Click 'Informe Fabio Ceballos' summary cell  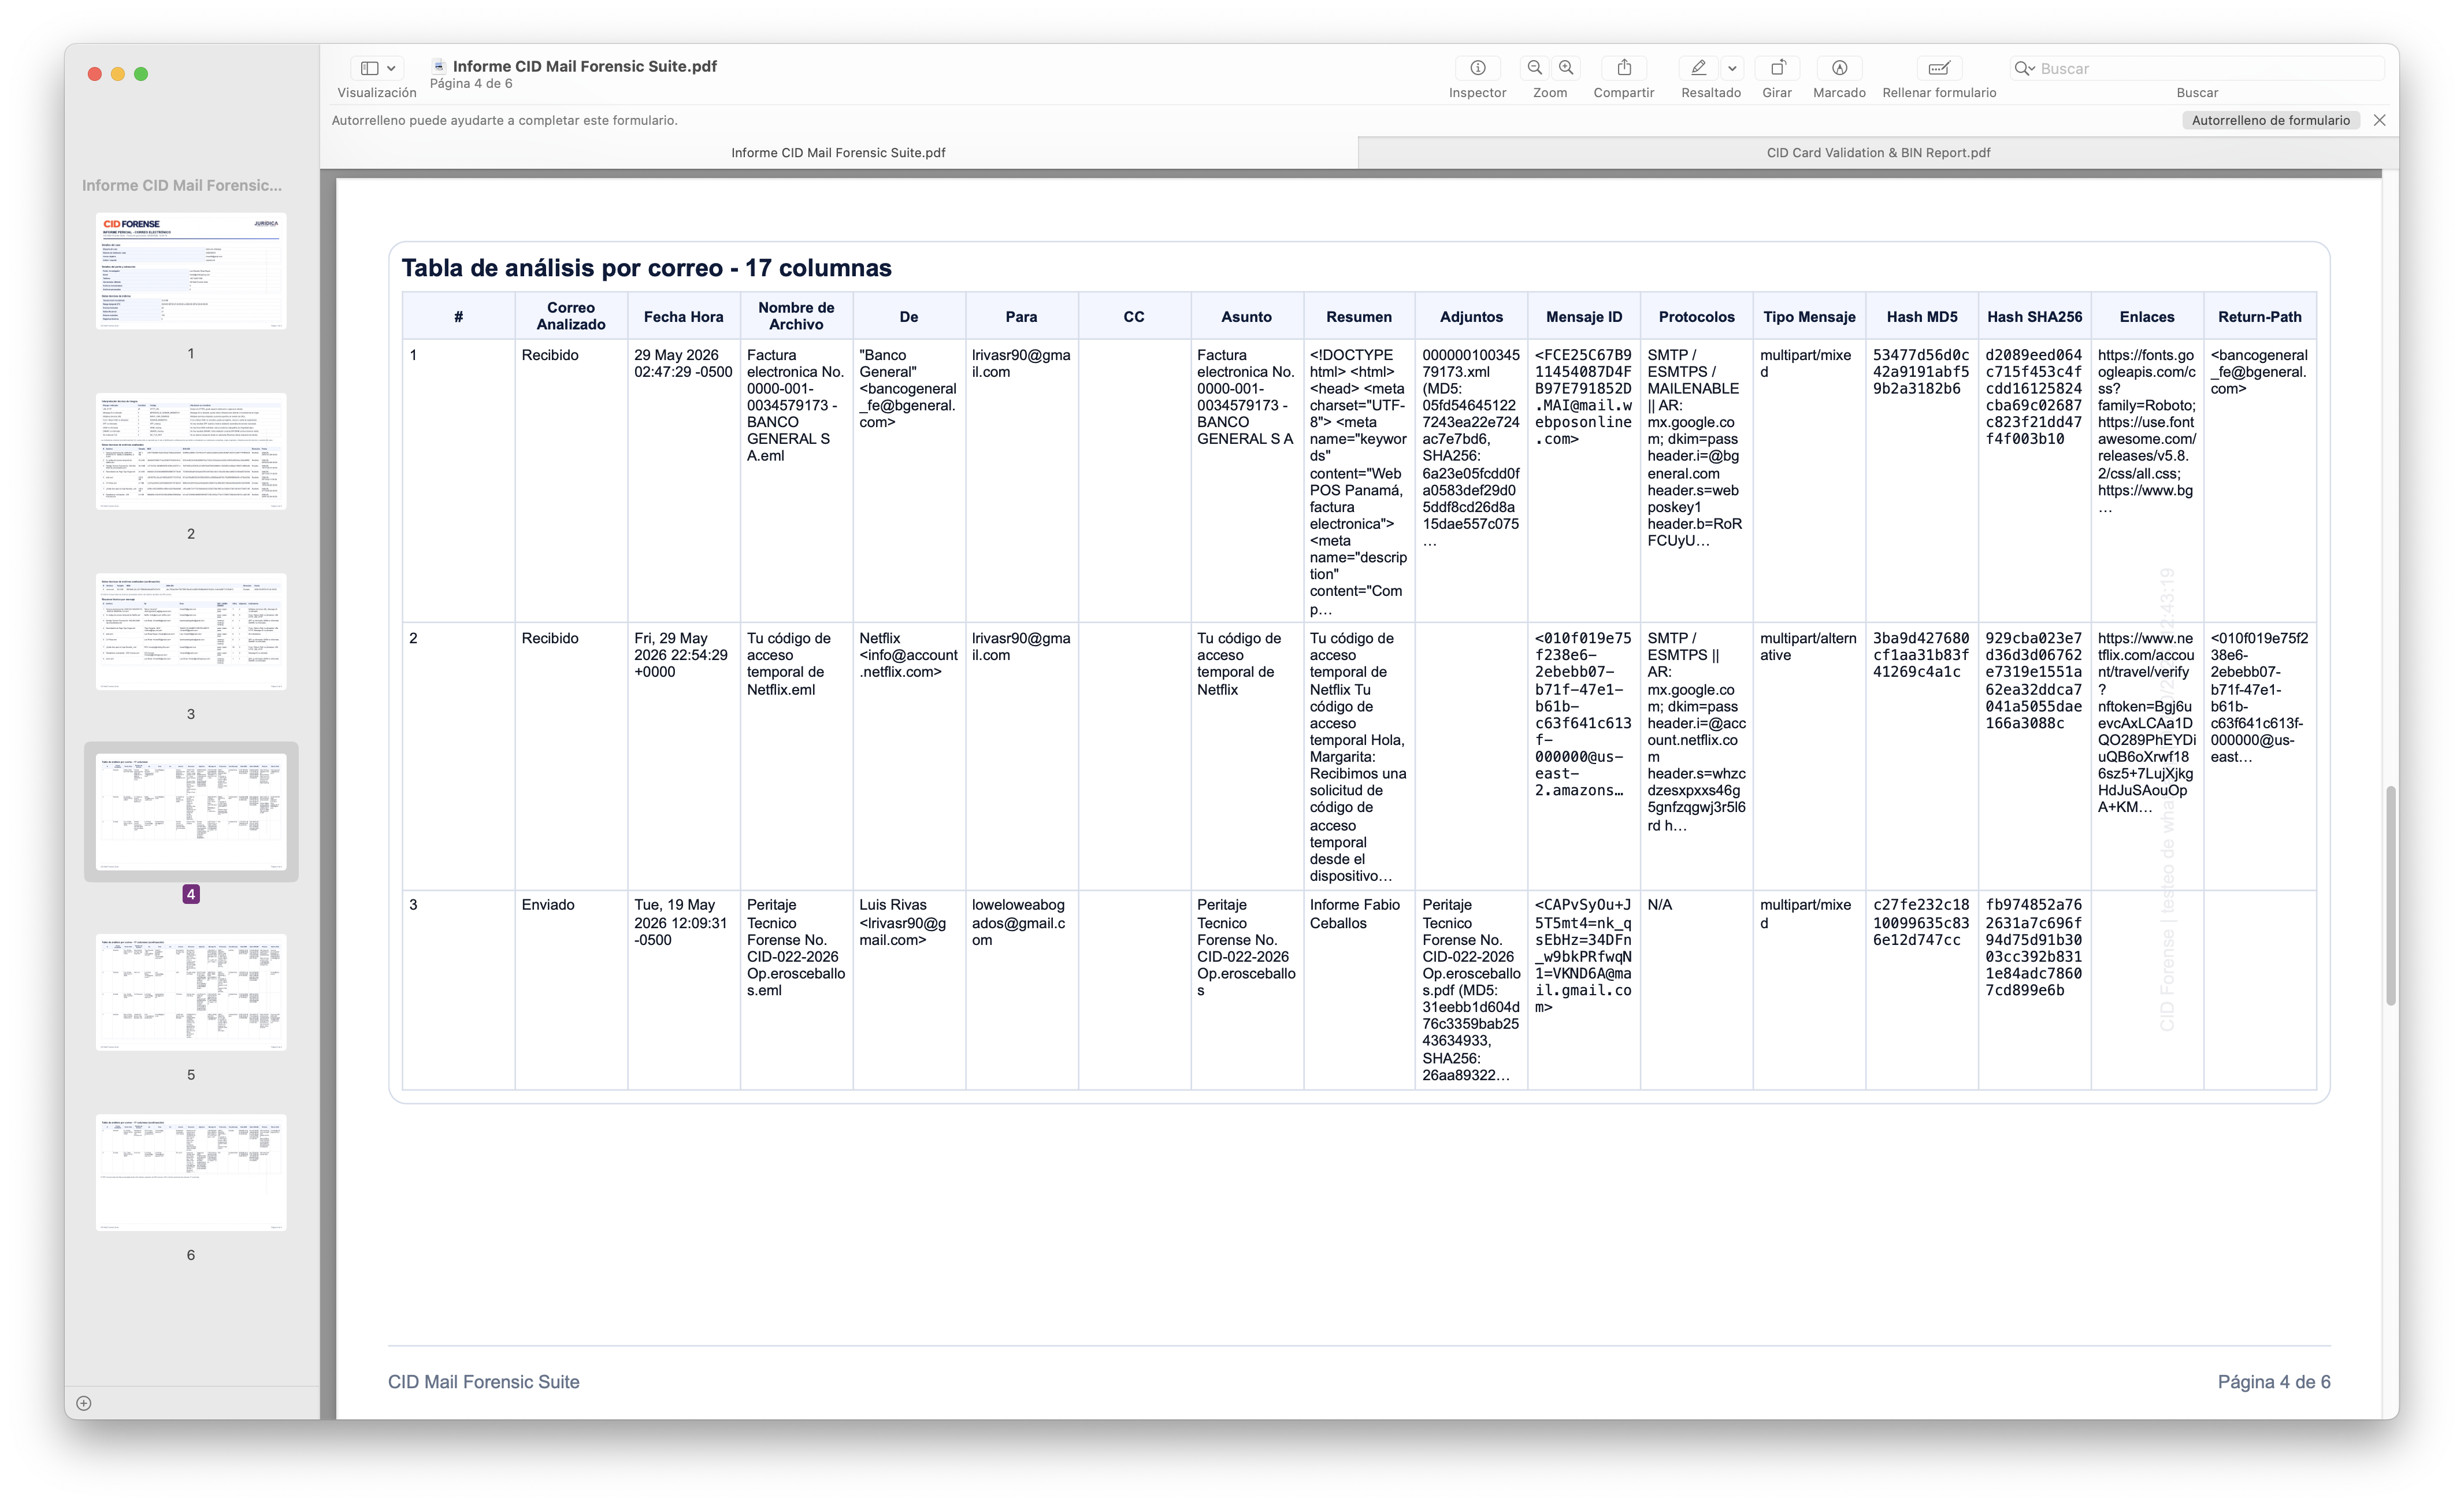1355,914
